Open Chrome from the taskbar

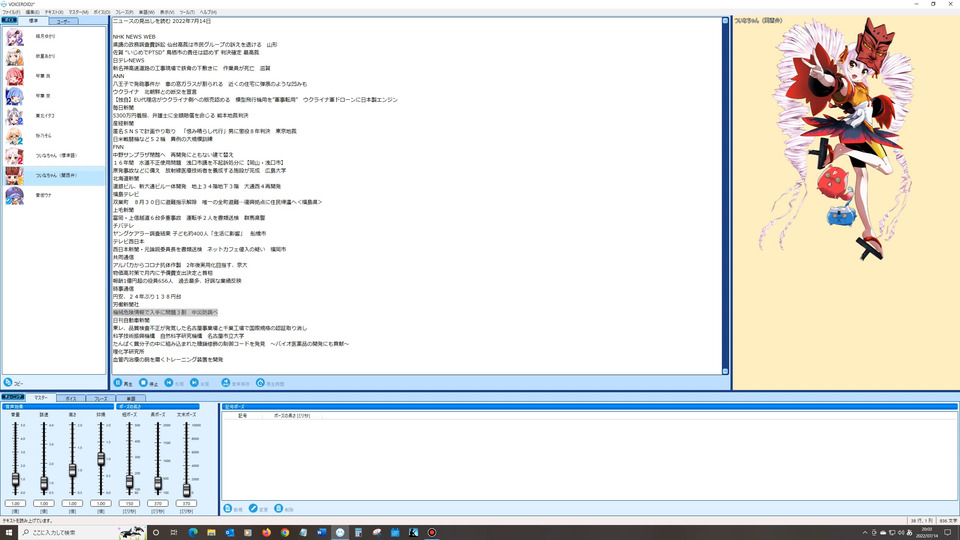coord(285,533)
